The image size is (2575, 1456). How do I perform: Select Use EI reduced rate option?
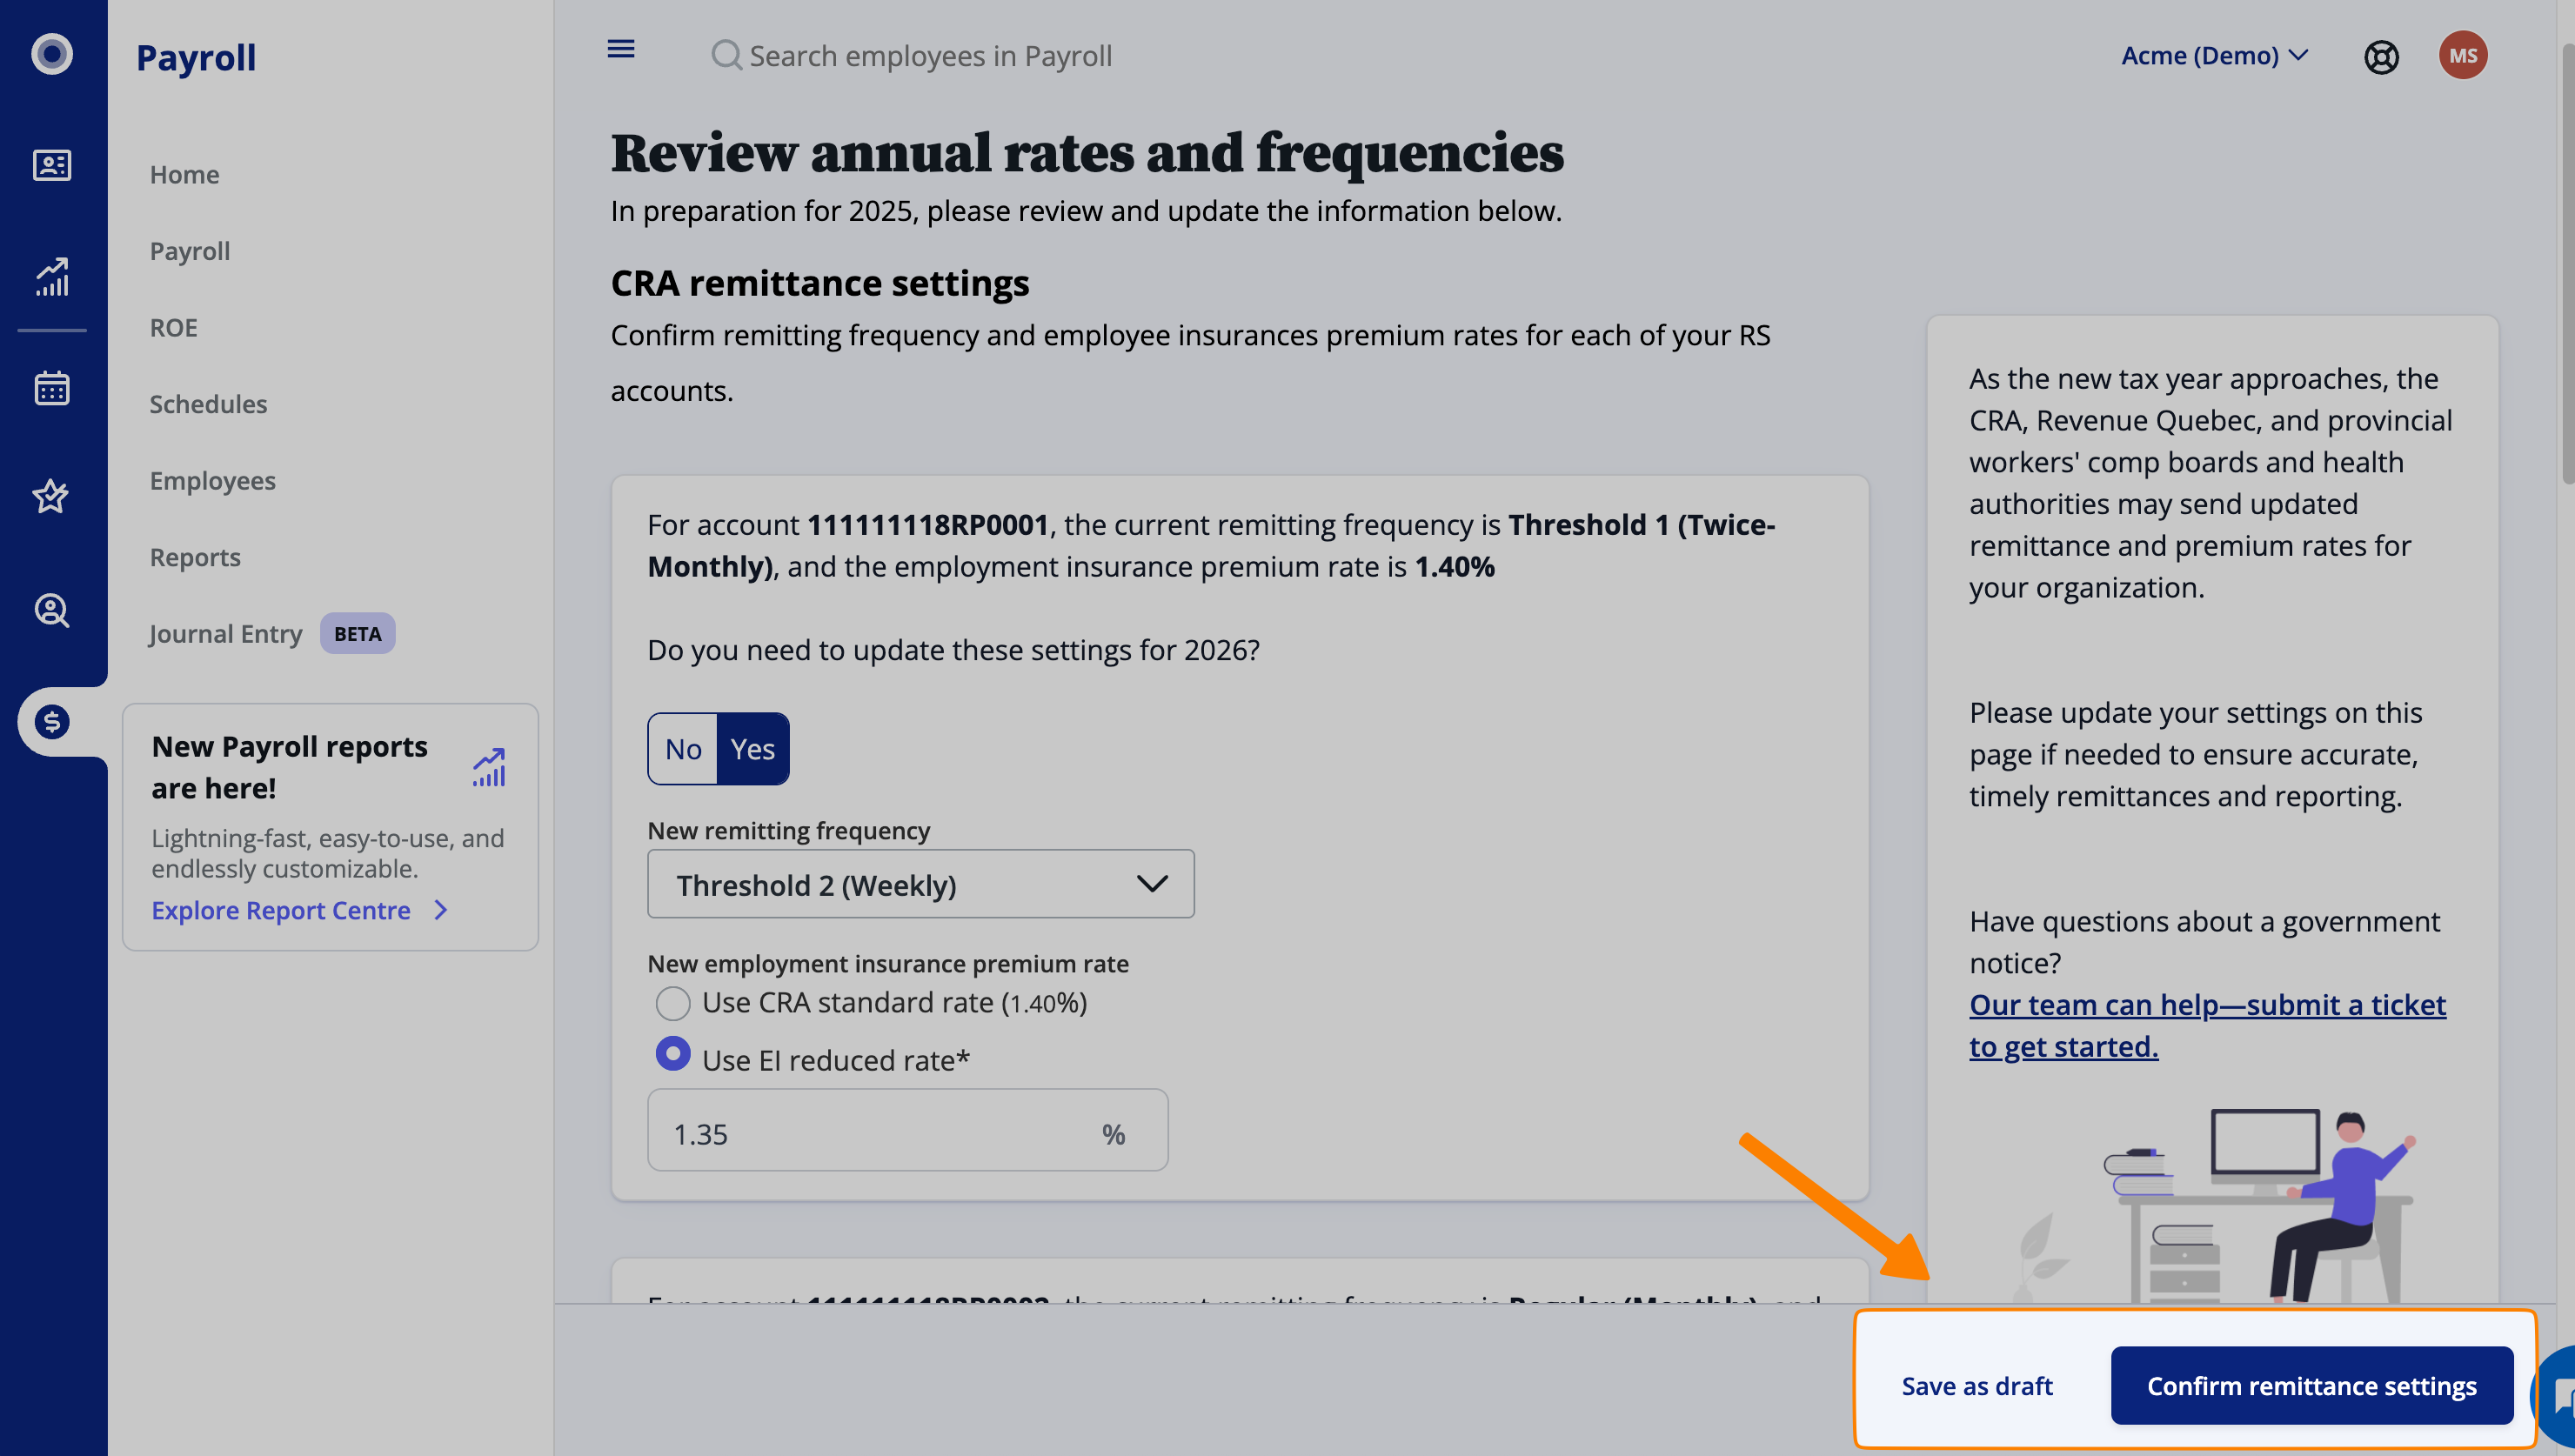coord(673,1054)
